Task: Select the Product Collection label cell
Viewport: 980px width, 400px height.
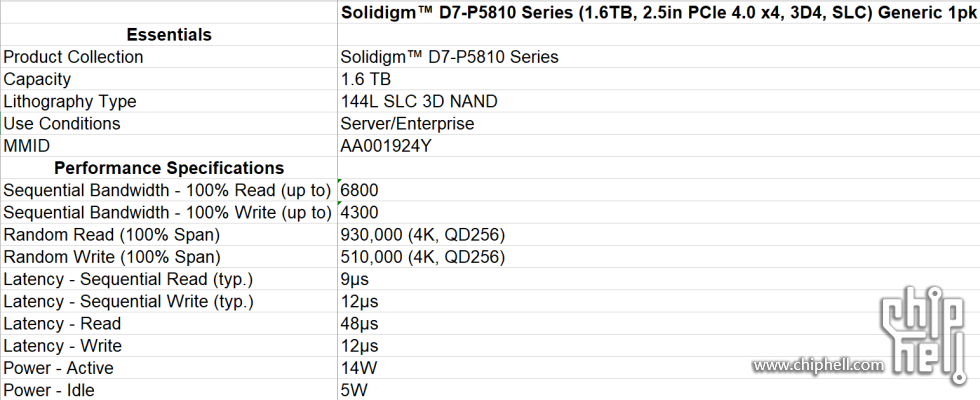Action: point(169,57)
